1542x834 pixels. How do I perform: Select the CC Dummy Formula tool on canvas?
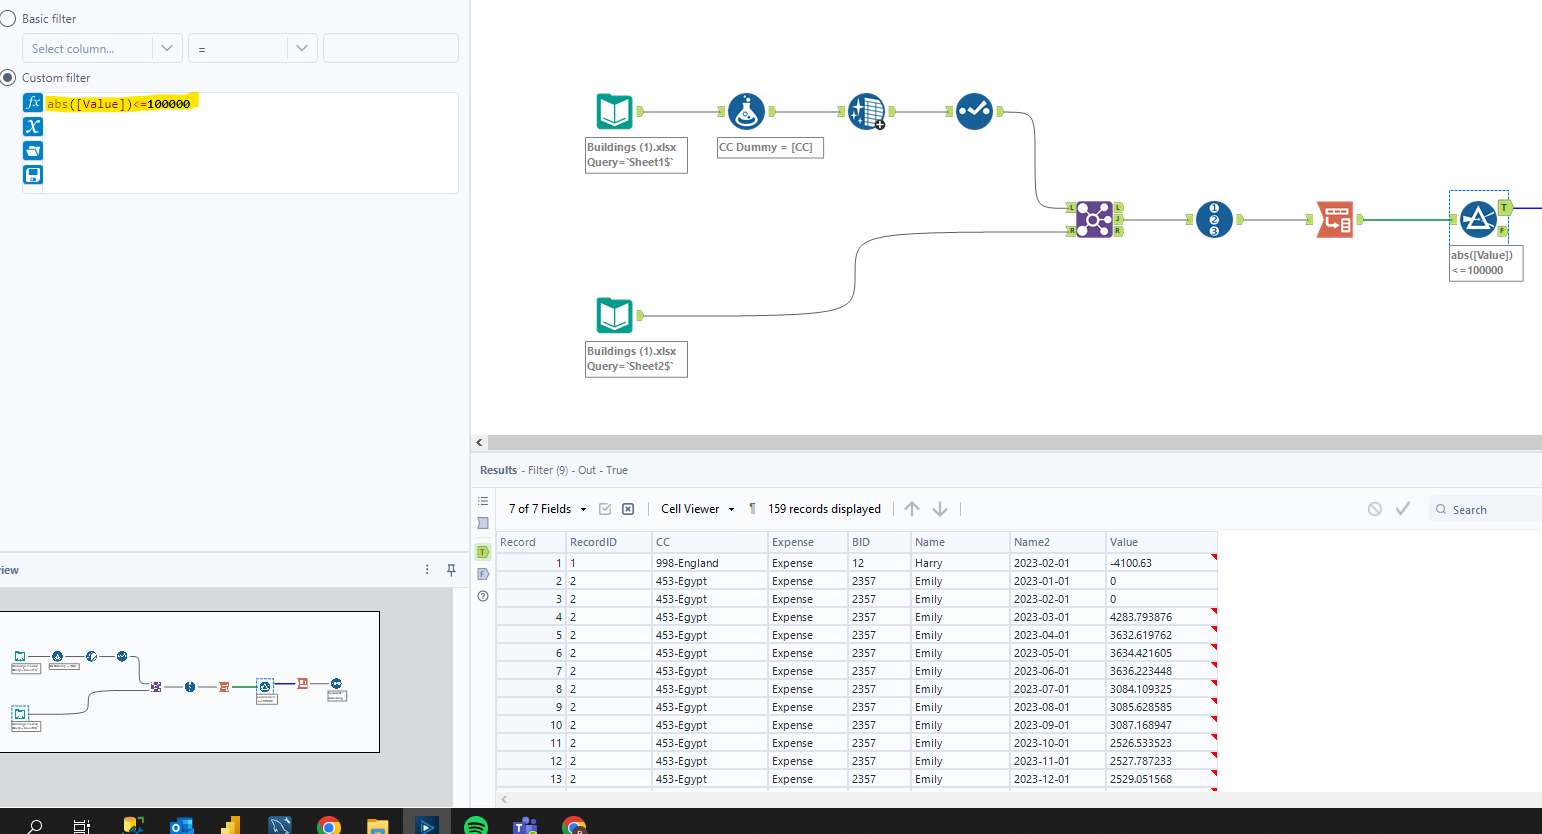coord(748,111)
